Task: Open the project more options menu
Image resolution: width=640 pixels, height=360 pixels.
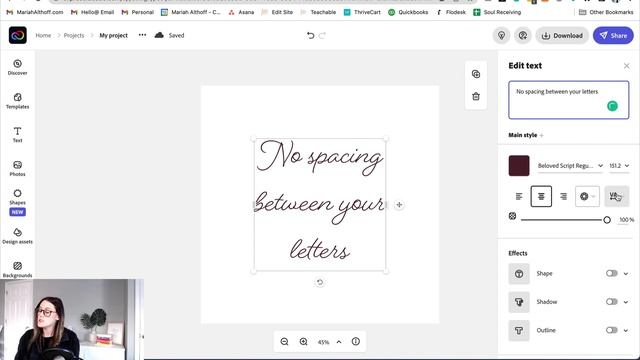Action: [x=142, y=35]
